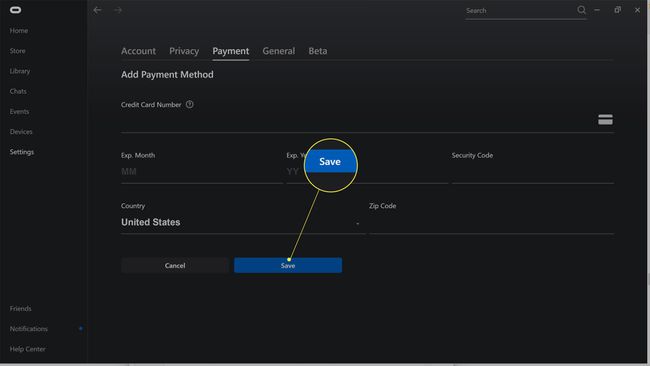This screenshot has height=366, width=650.
Task: Click the blue Save button
Action: pos(288,265)
